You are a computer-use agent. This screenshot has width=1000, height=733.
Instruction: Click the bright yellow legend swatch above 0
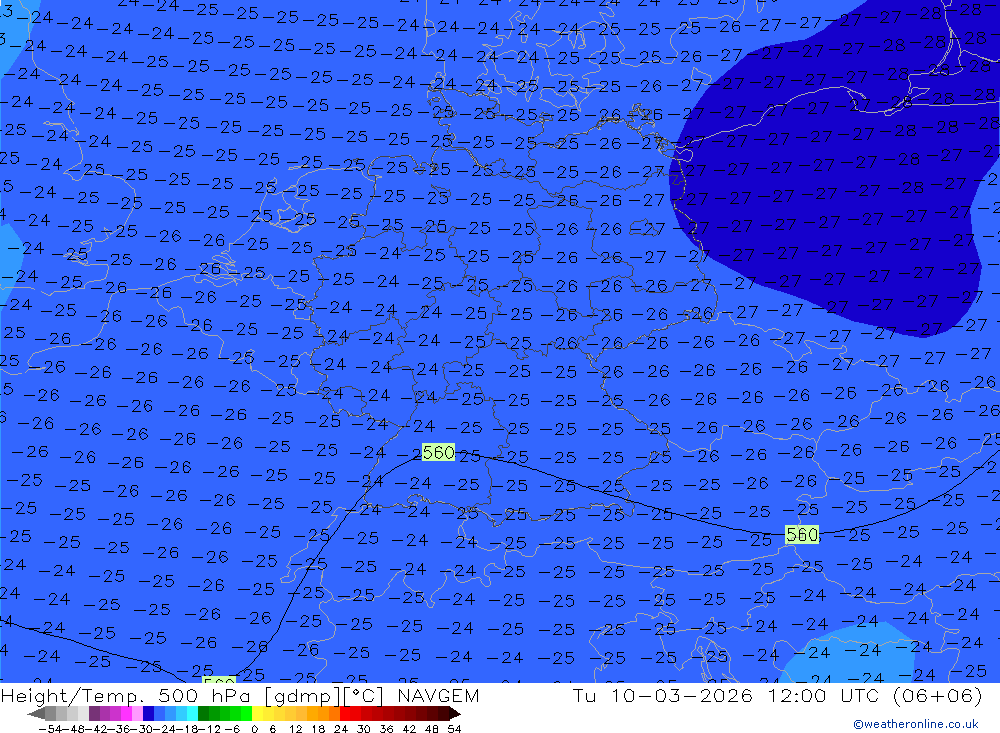pyautogui.click(x=258, y=713)
